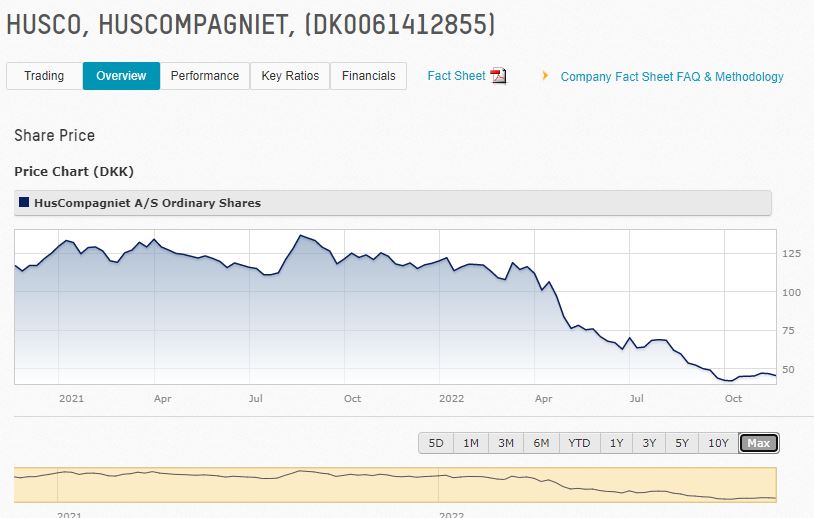Click the orange arrow before Company Fact Sheet FAQ
Viewport: 814px width, 518px height.
click(x=545, y=76)
